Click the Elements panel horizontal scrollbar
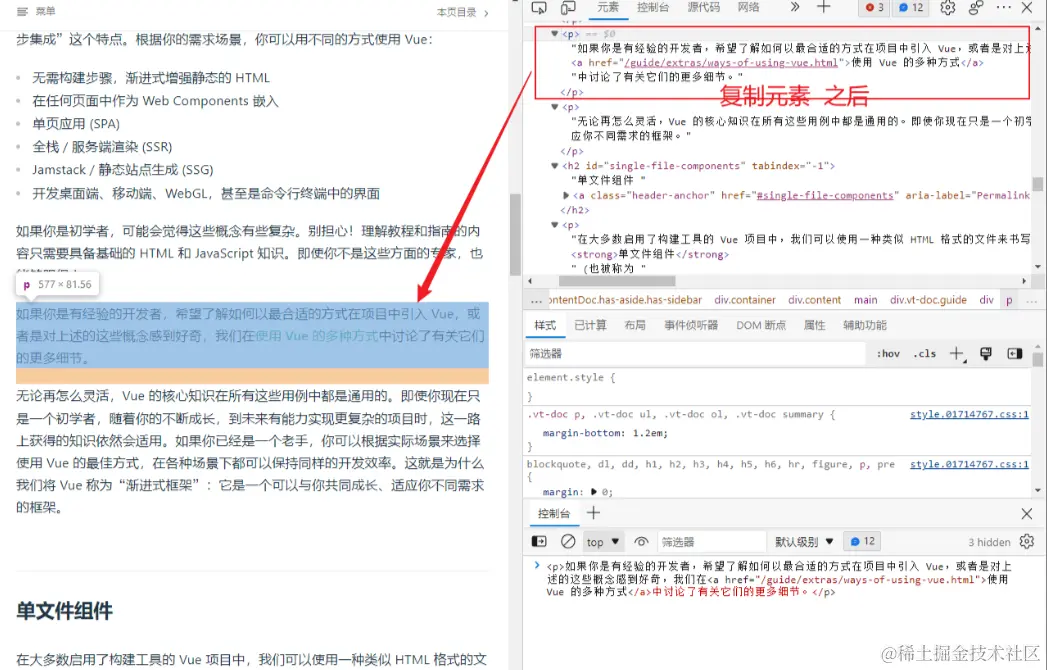1047x670 pixels. (x=616, y=281)
